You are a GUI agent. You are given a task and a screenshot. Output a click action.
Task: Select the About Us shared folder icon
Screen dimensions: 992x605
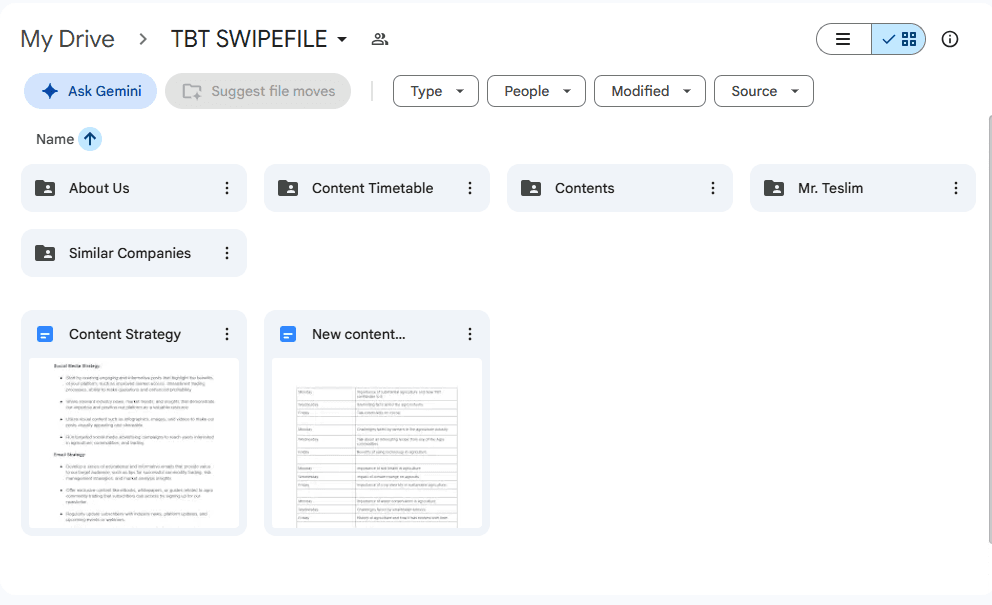tap(45, 188)
